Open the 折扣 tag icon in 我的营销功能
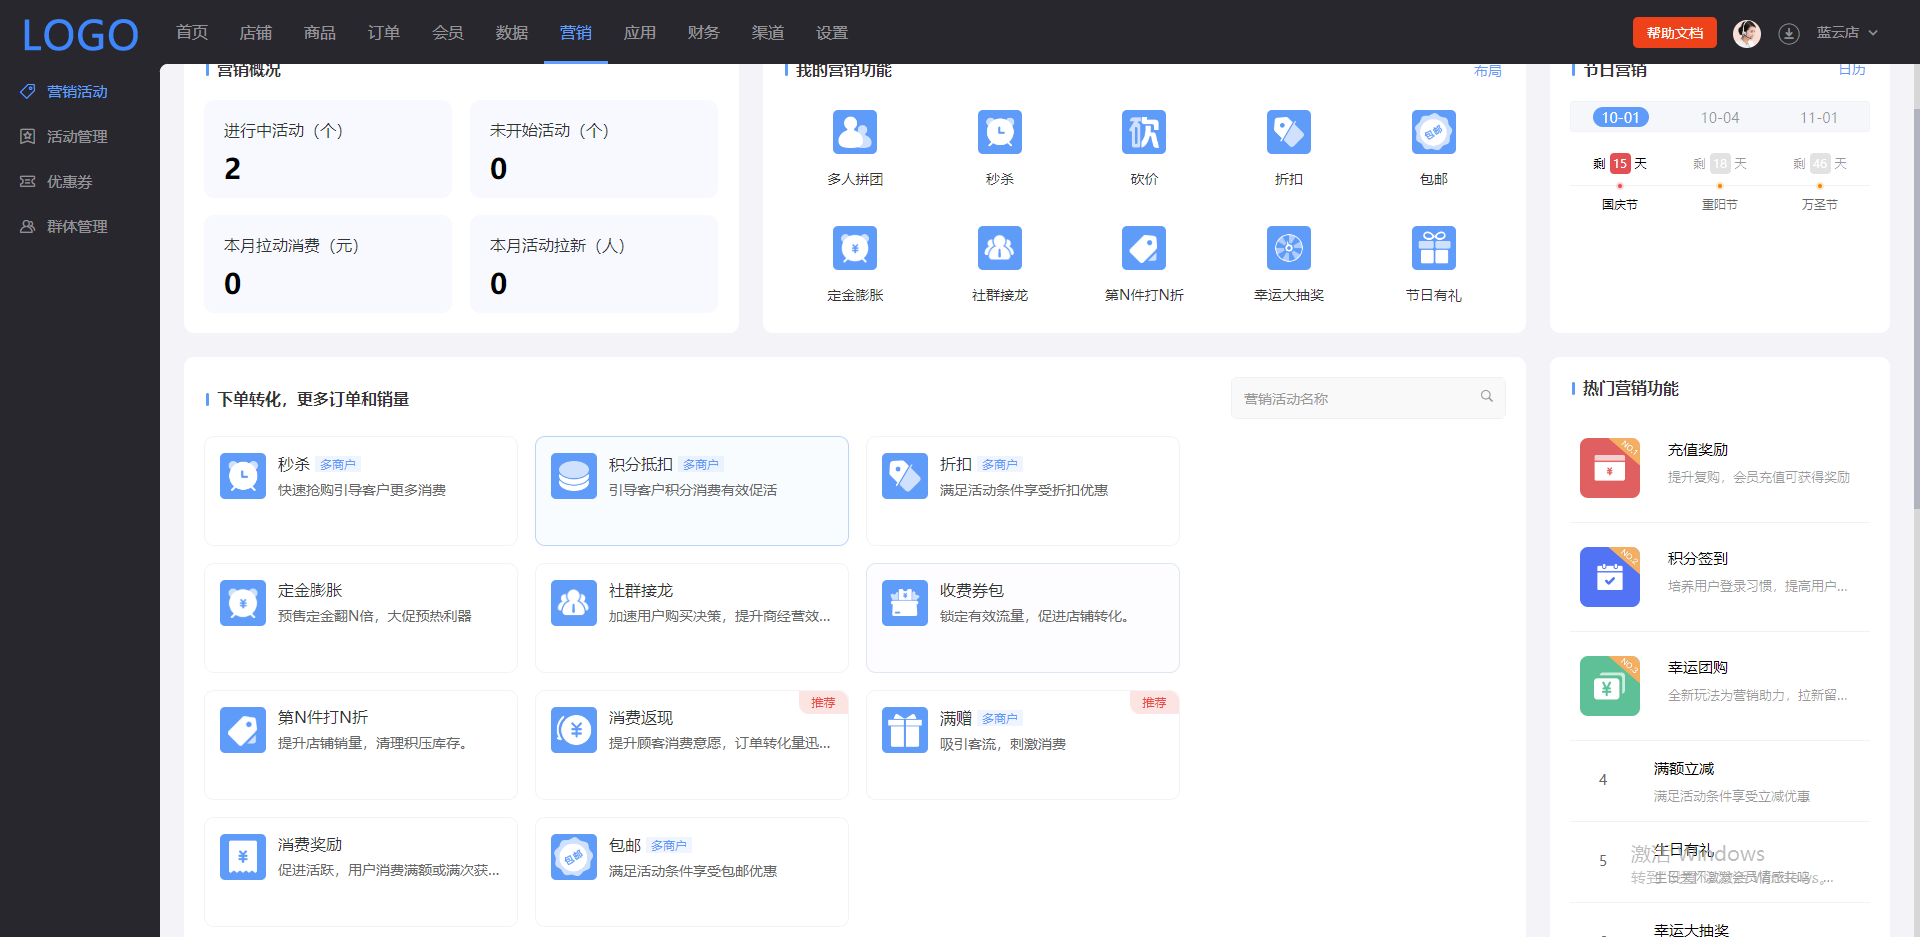The width and height of the screenshot is (1920, 937). point(1288,132)
